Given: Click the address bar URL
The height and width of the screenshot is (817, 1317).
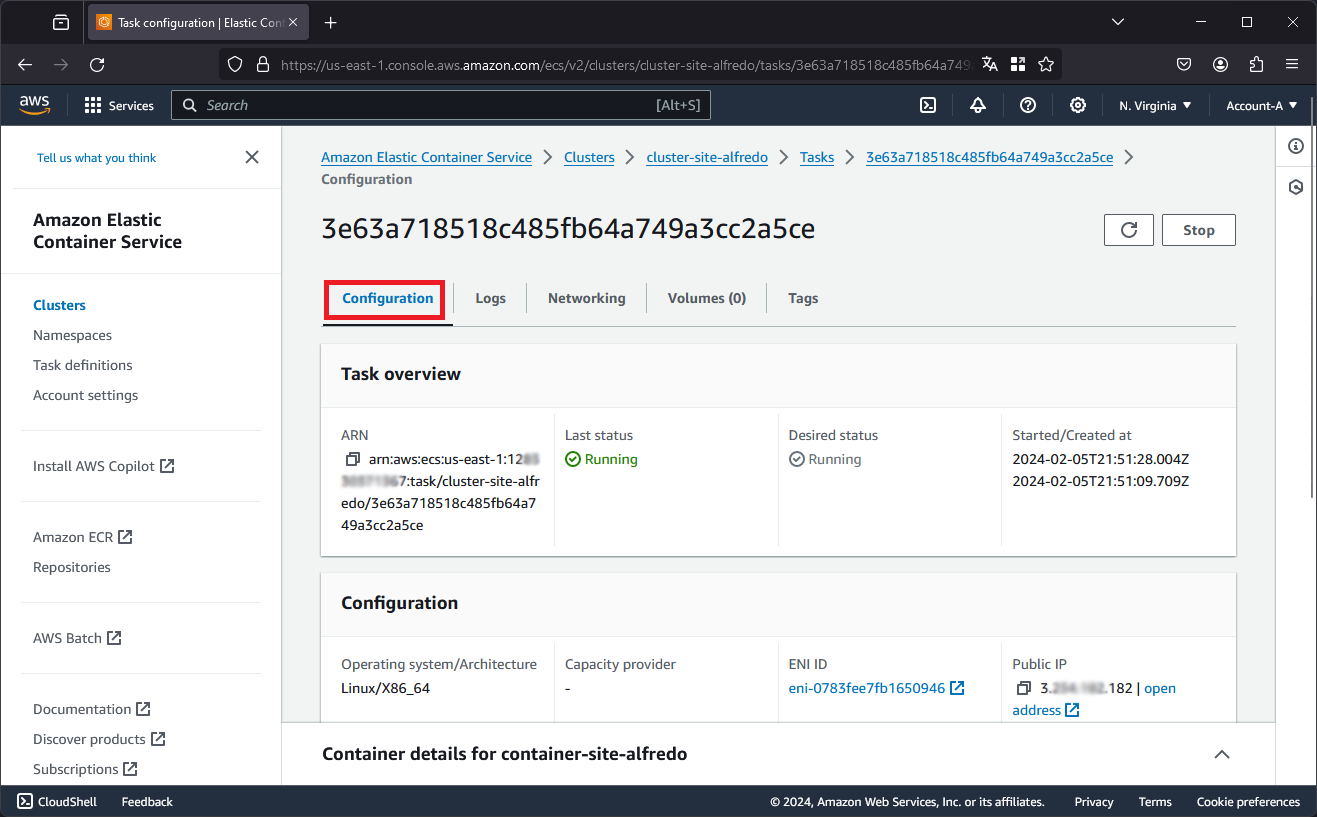Looking at the screenshot, I should point(624,64).
